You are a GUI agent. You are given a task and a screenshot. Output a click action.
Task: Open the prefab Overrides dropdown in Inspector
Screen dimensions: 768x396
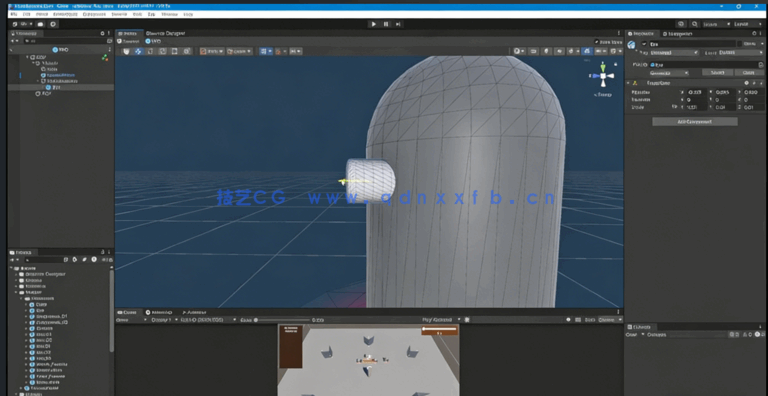pos(669,73)
